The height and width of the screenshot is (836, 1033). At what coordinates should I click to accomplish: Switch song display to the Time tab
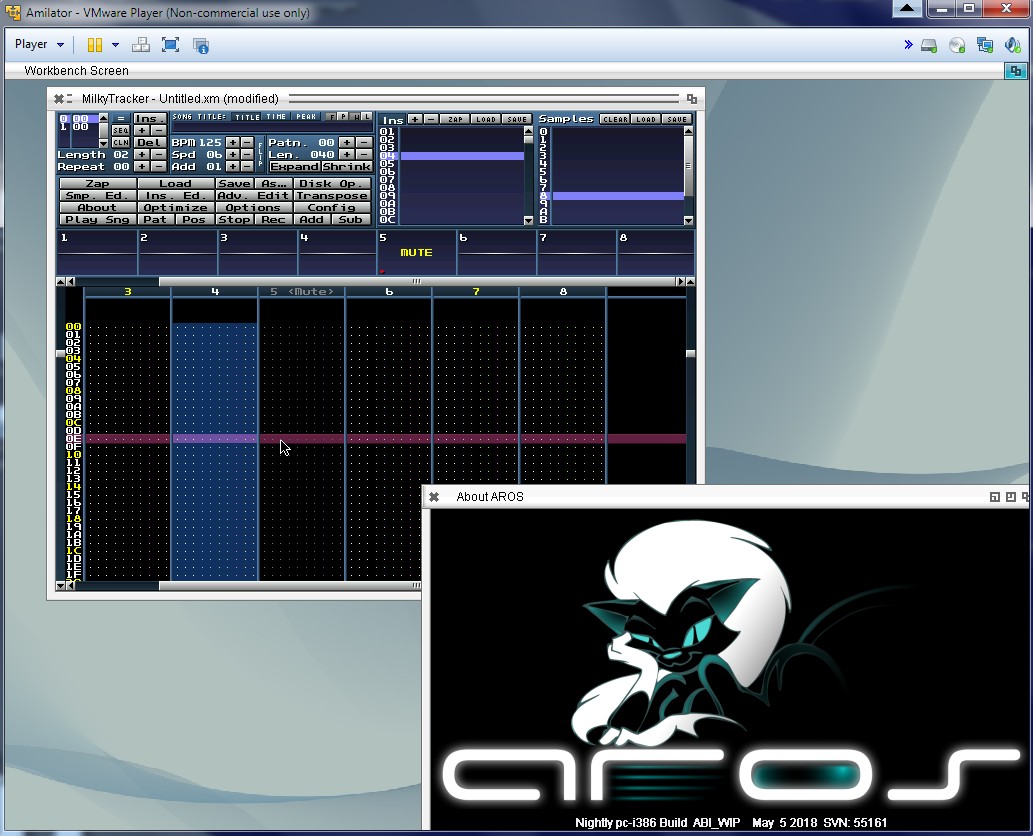tap(276, 117)
